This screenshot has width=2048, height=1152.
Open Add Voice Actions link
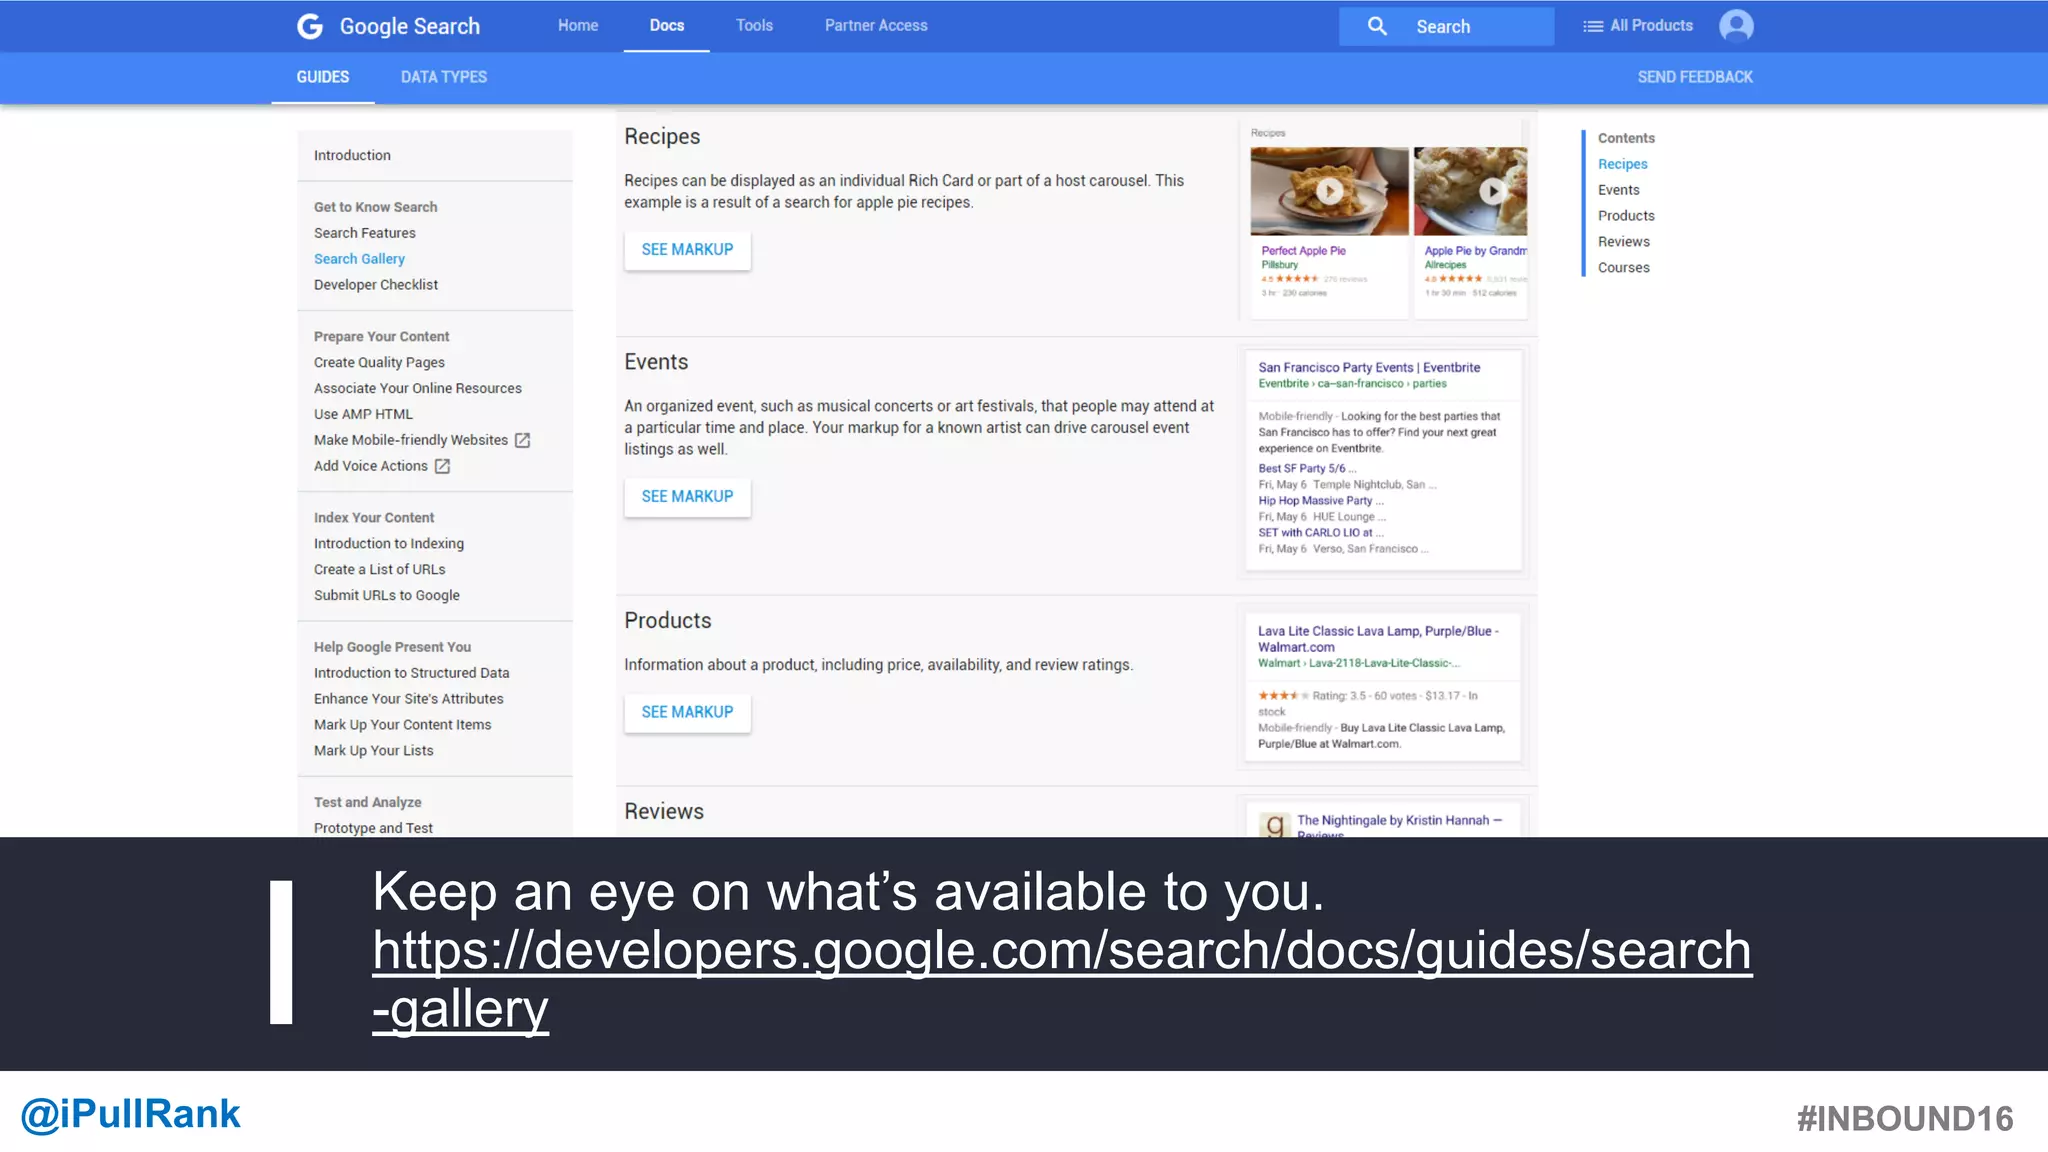coord(370,466)
